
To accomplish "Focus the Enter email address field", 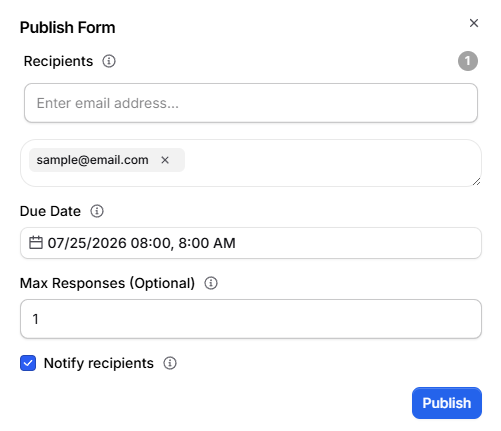I will pos(251,103).
